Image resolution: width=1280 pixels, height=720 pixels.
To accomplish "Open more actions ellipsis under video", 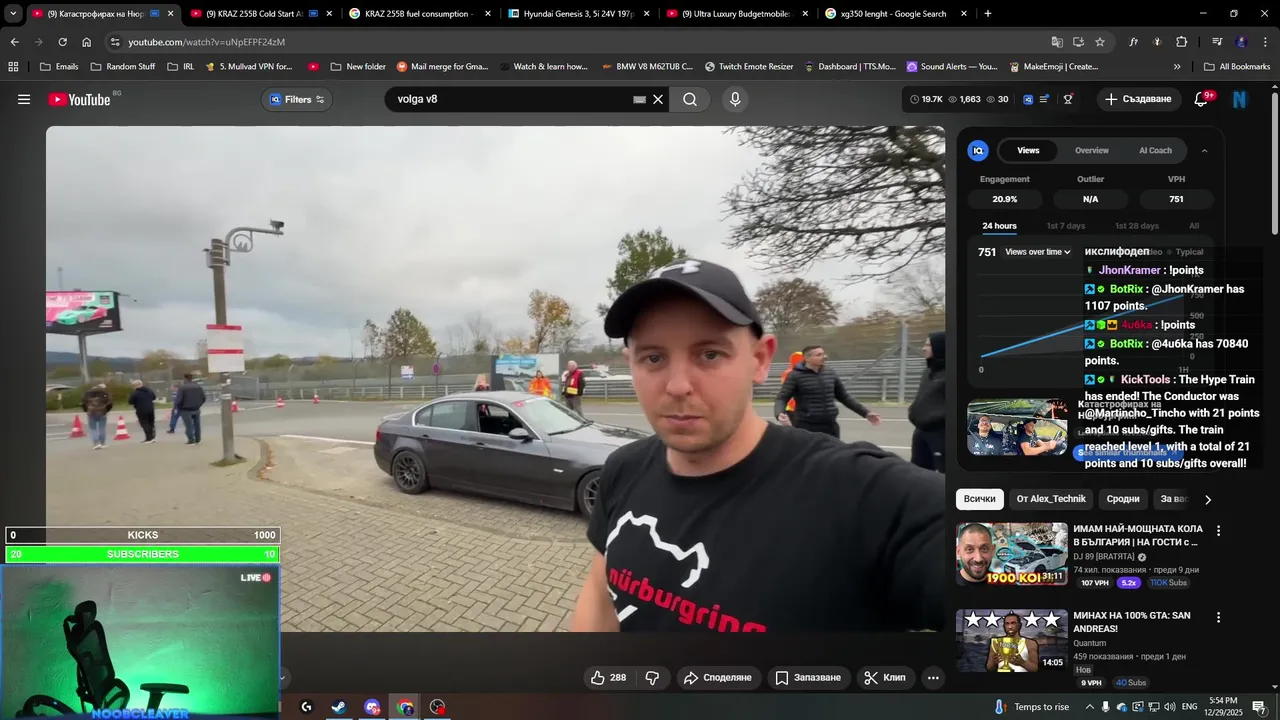I will (933, 677).
